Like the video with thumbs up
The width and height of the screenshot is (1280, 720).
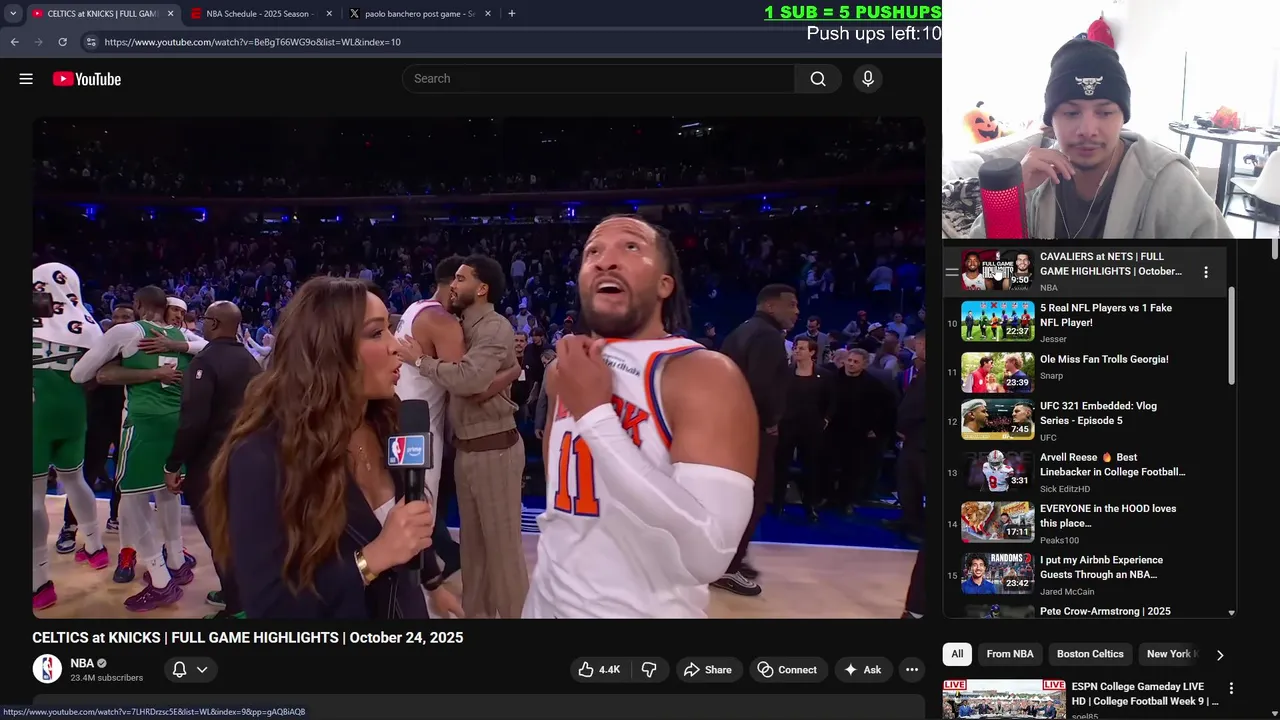[x=599, y=670]
